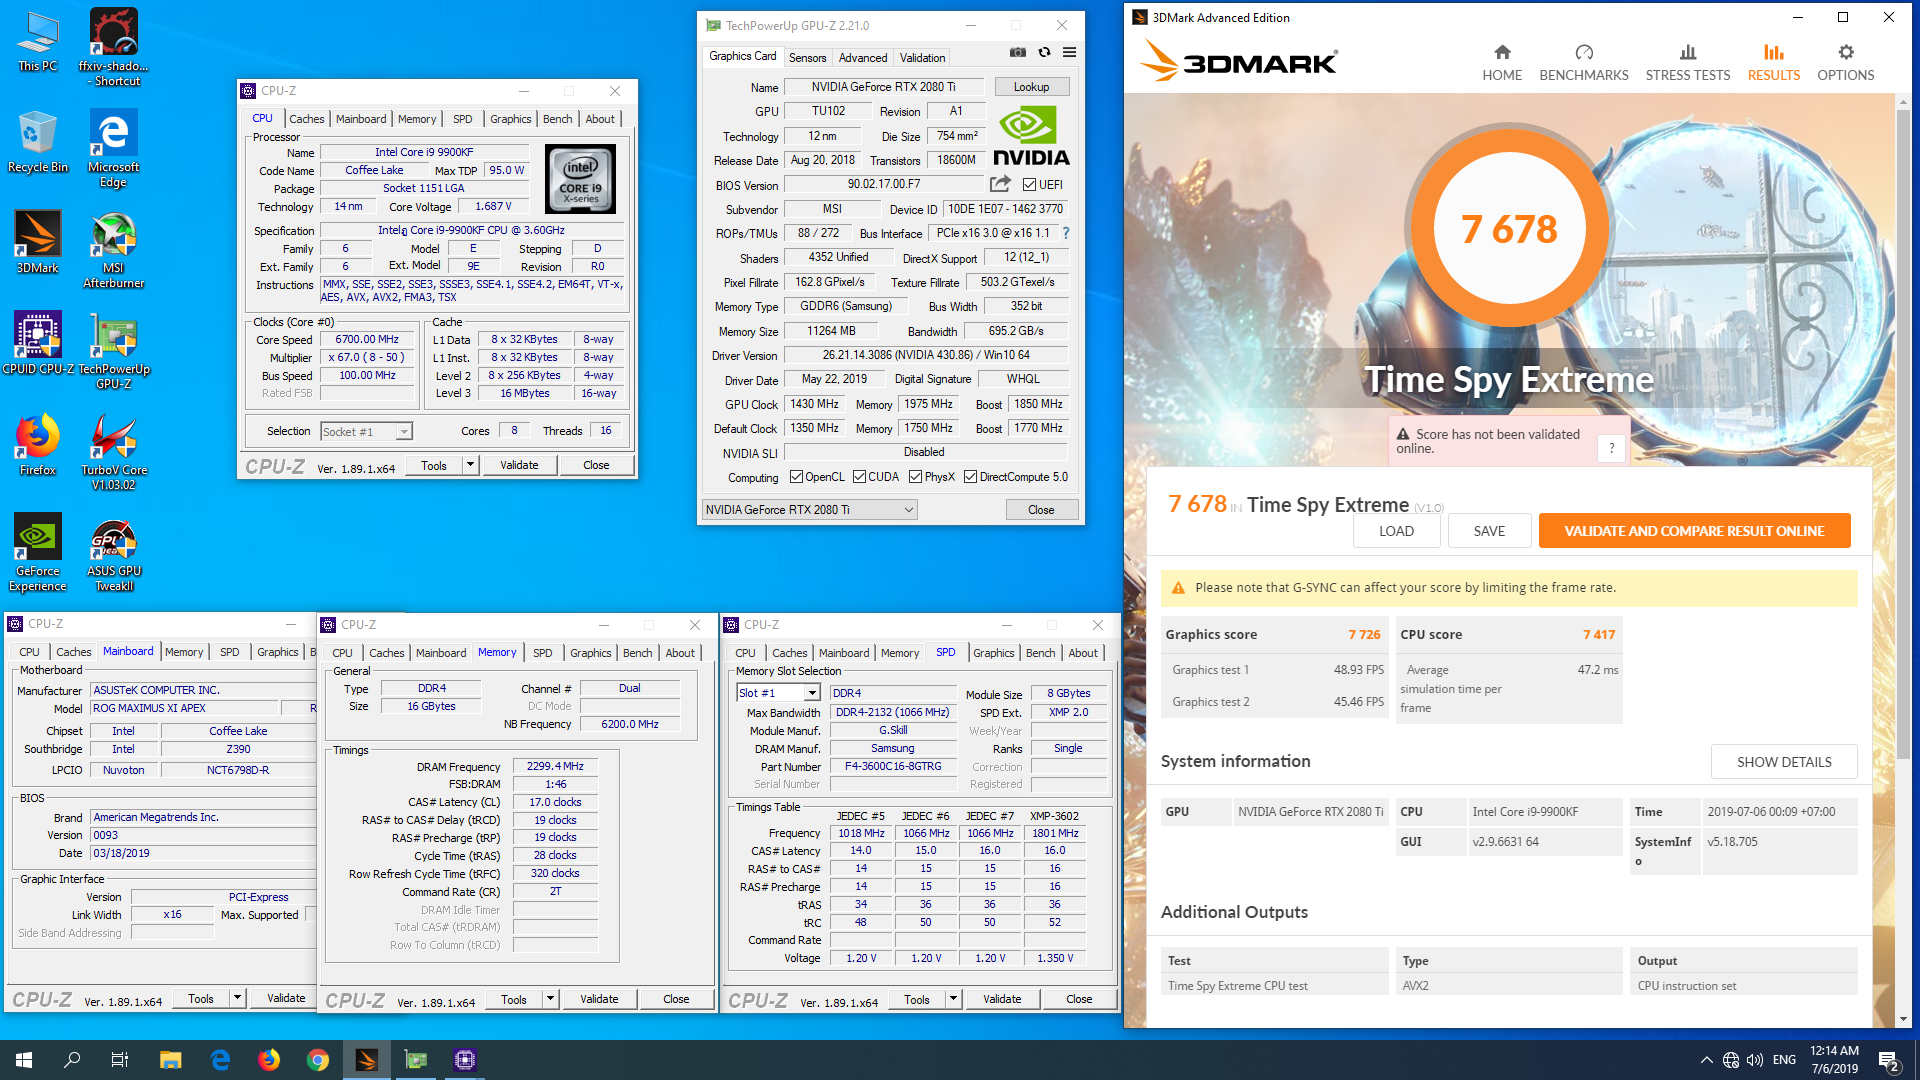Viewport: 1920px width, 1080px height.
Task: Open GPU selector dropdown in GPU-Z
Action: pyautogui.click(x=809, y=510)
